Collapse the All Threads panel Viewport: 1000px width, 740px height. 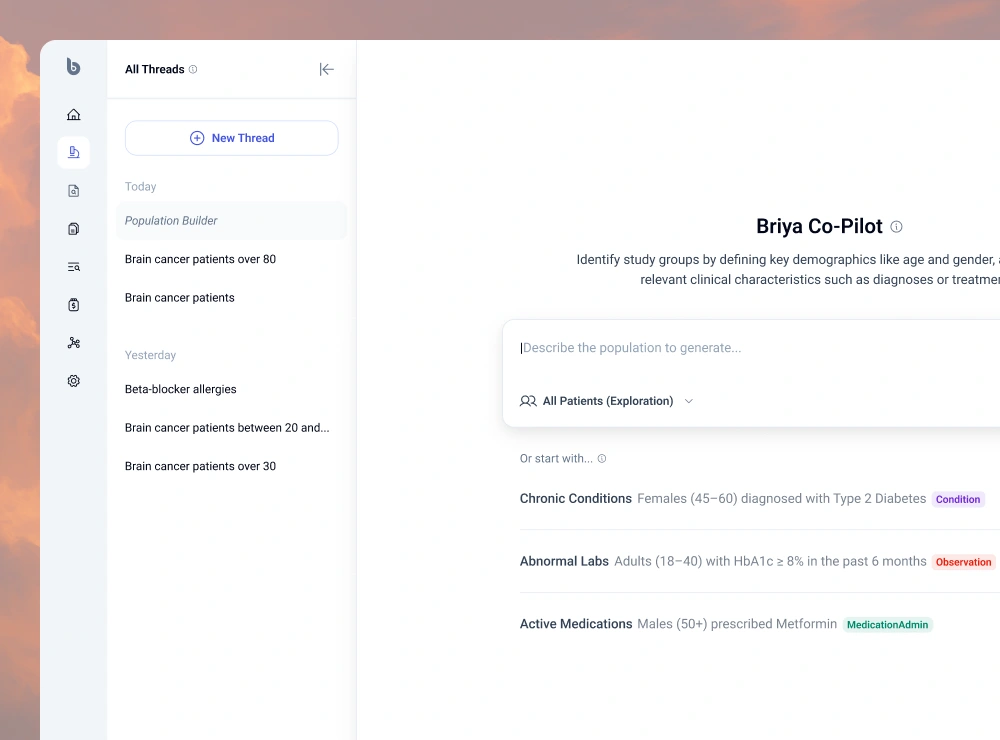[326, 69]
